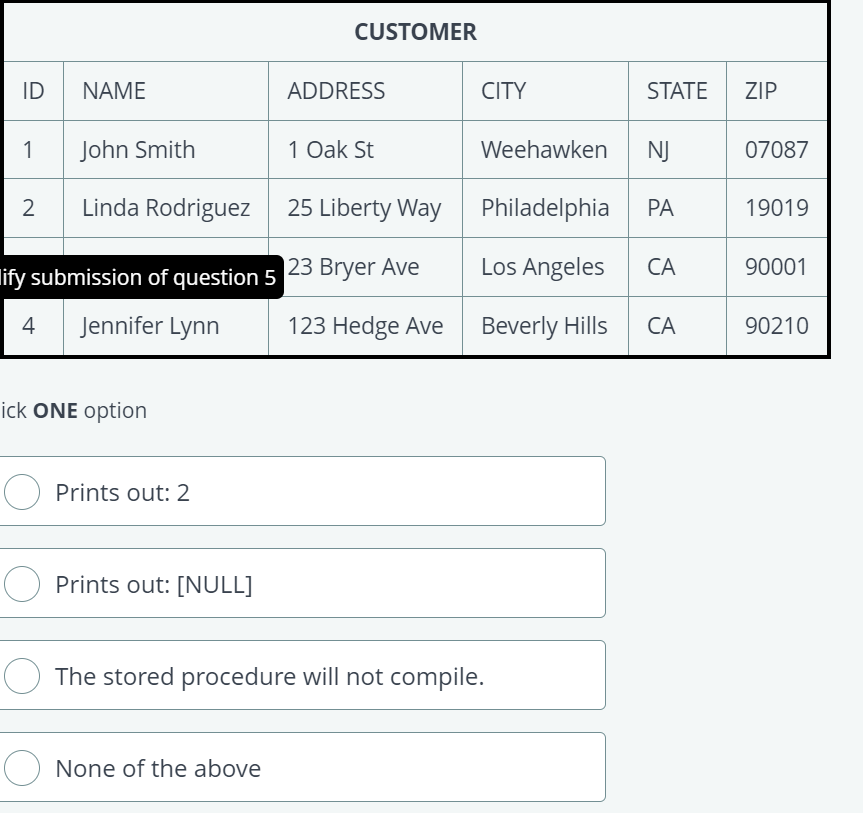This screenshot has height=813, width=863.
Task: Choose the 'Prints out: [NULL]' radio option
Action: click(x=22, y=583)
